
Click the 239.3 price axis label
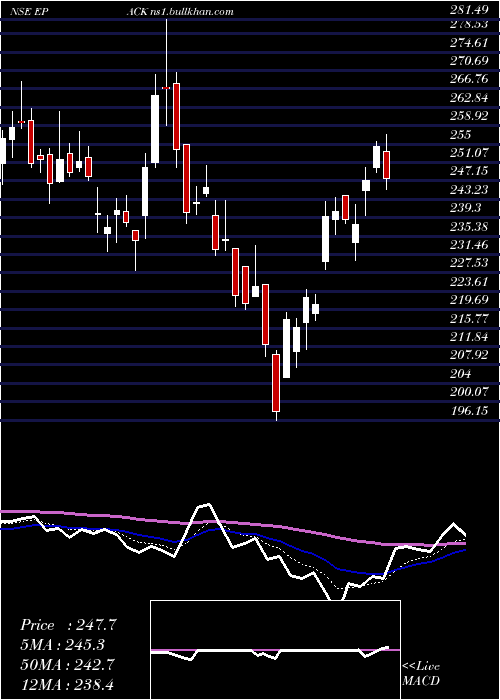(466, 208)
